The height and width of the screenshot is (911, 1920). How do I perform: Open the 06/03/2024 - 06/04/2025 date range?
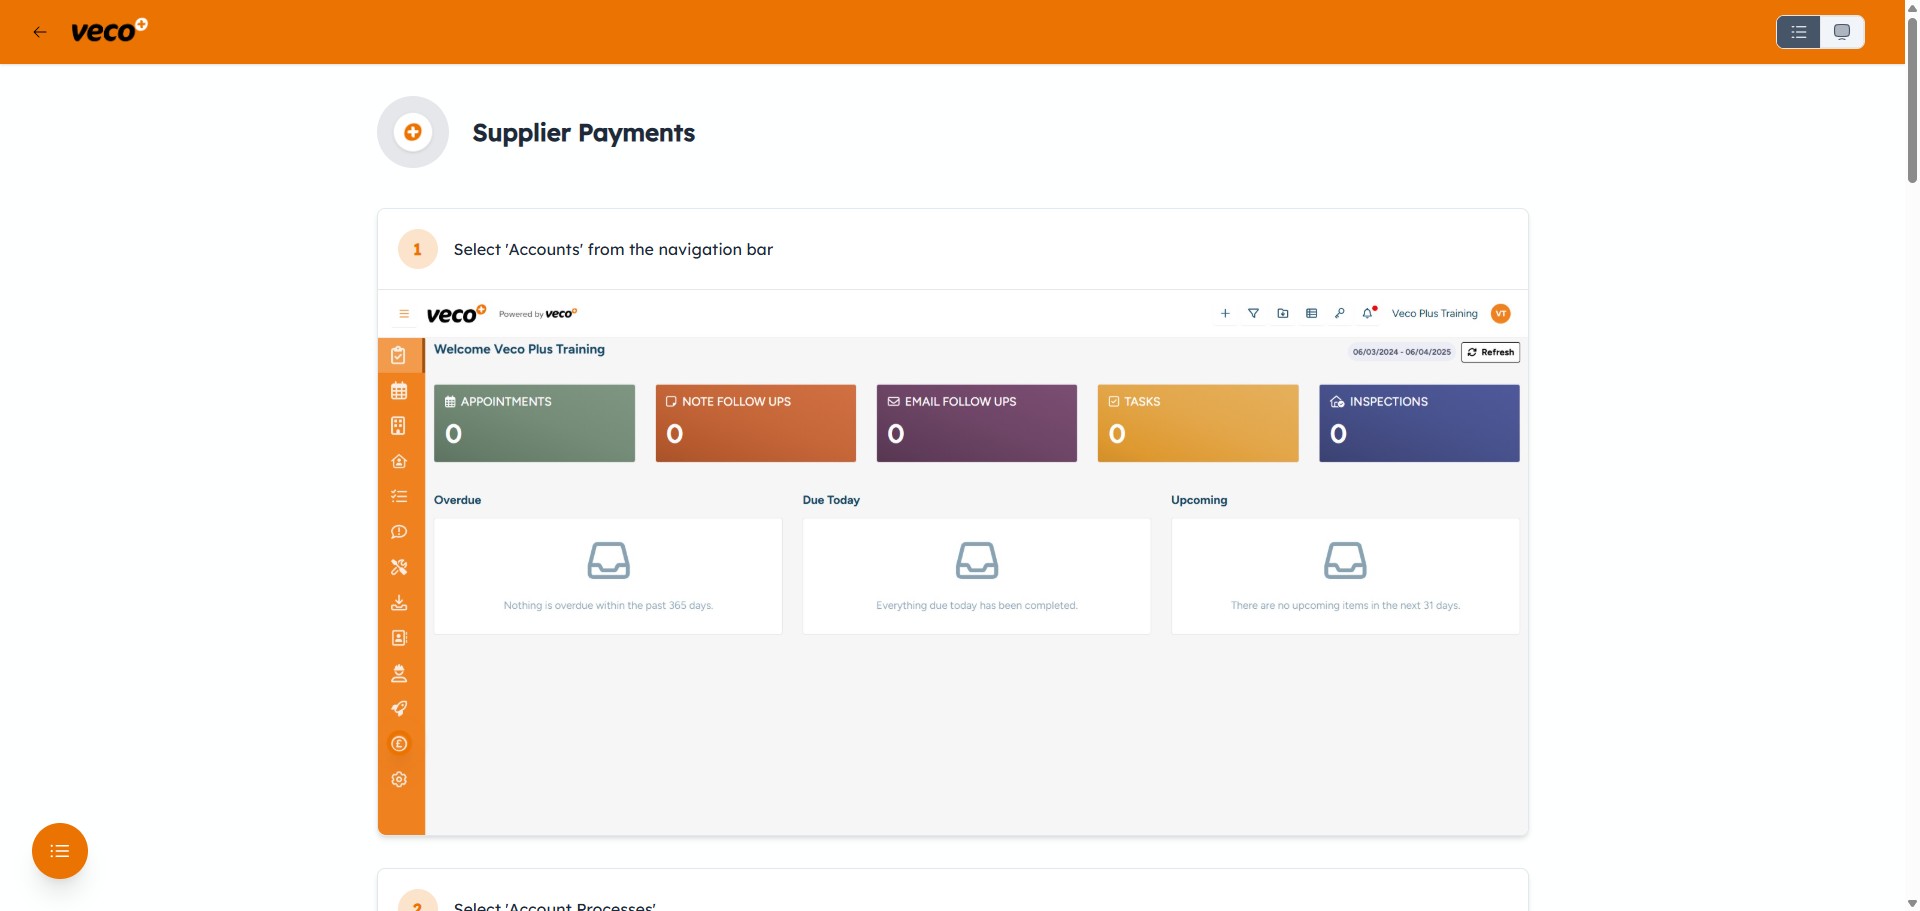point(1402,352)
